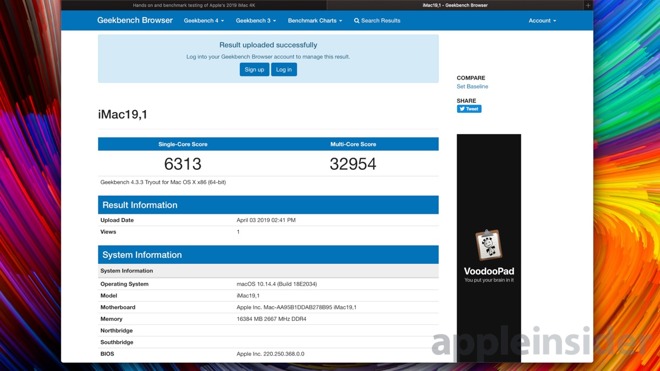
Task: Click the COMPARE sidebar heading
Action: pos(471,78)
